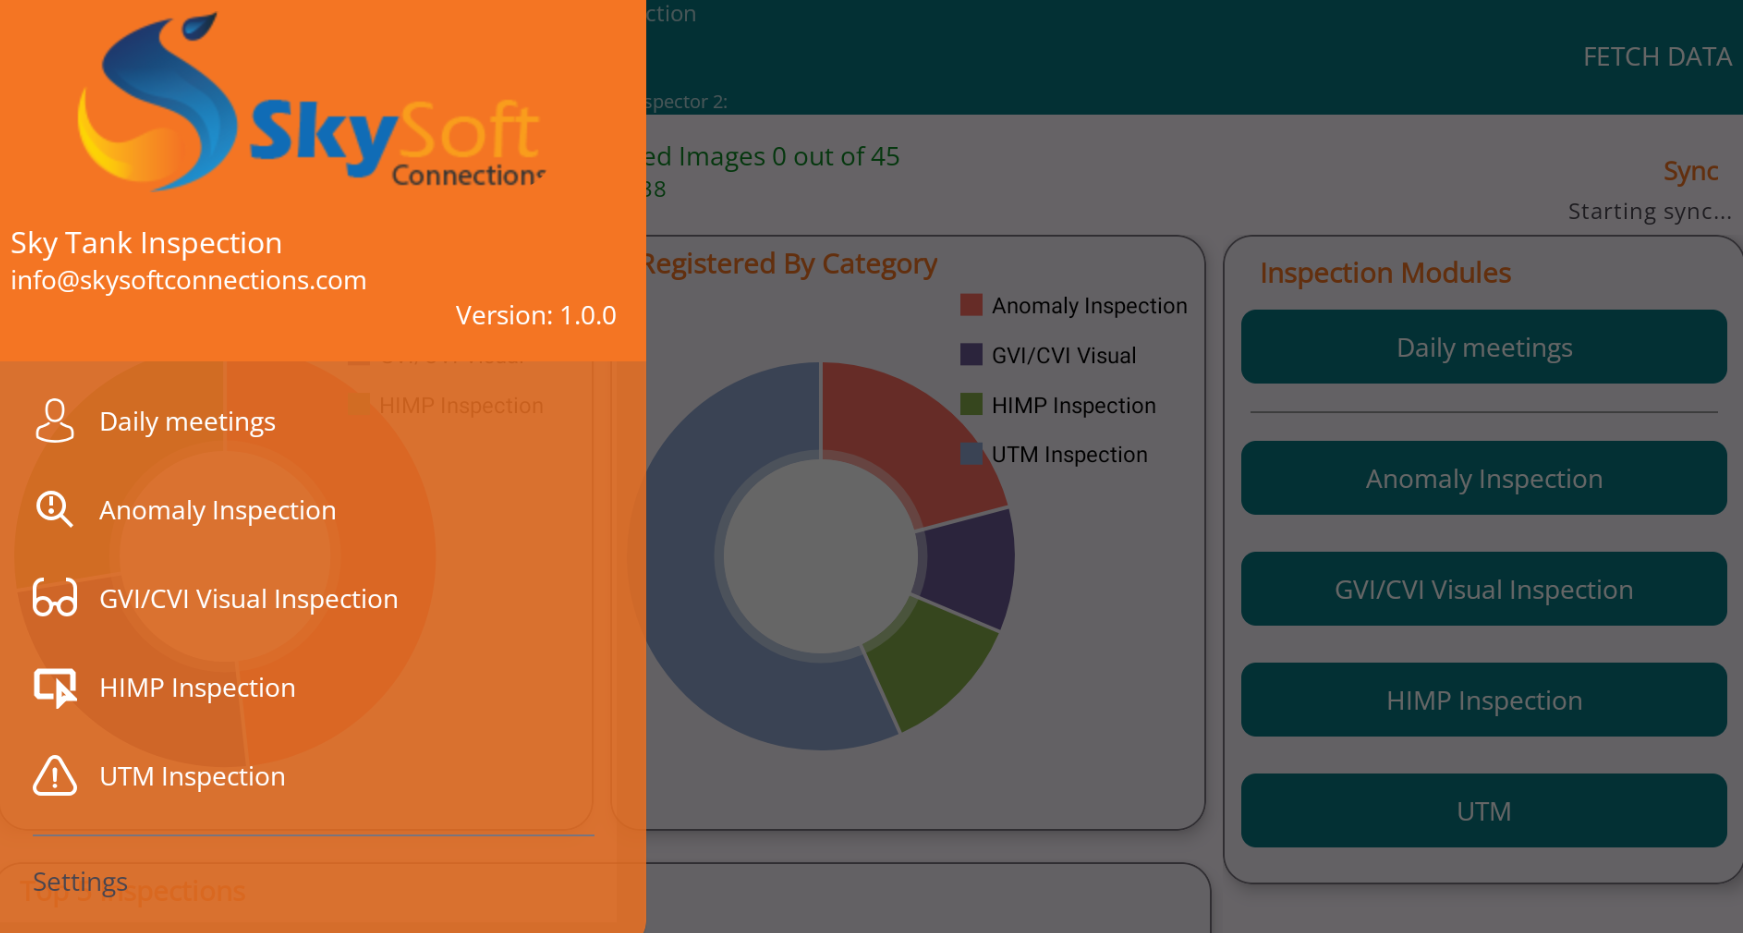Click the screen-cursor icon for HIMP Inspection
This screenshot has height=933, width=1743.
click(x=54, y=688)
